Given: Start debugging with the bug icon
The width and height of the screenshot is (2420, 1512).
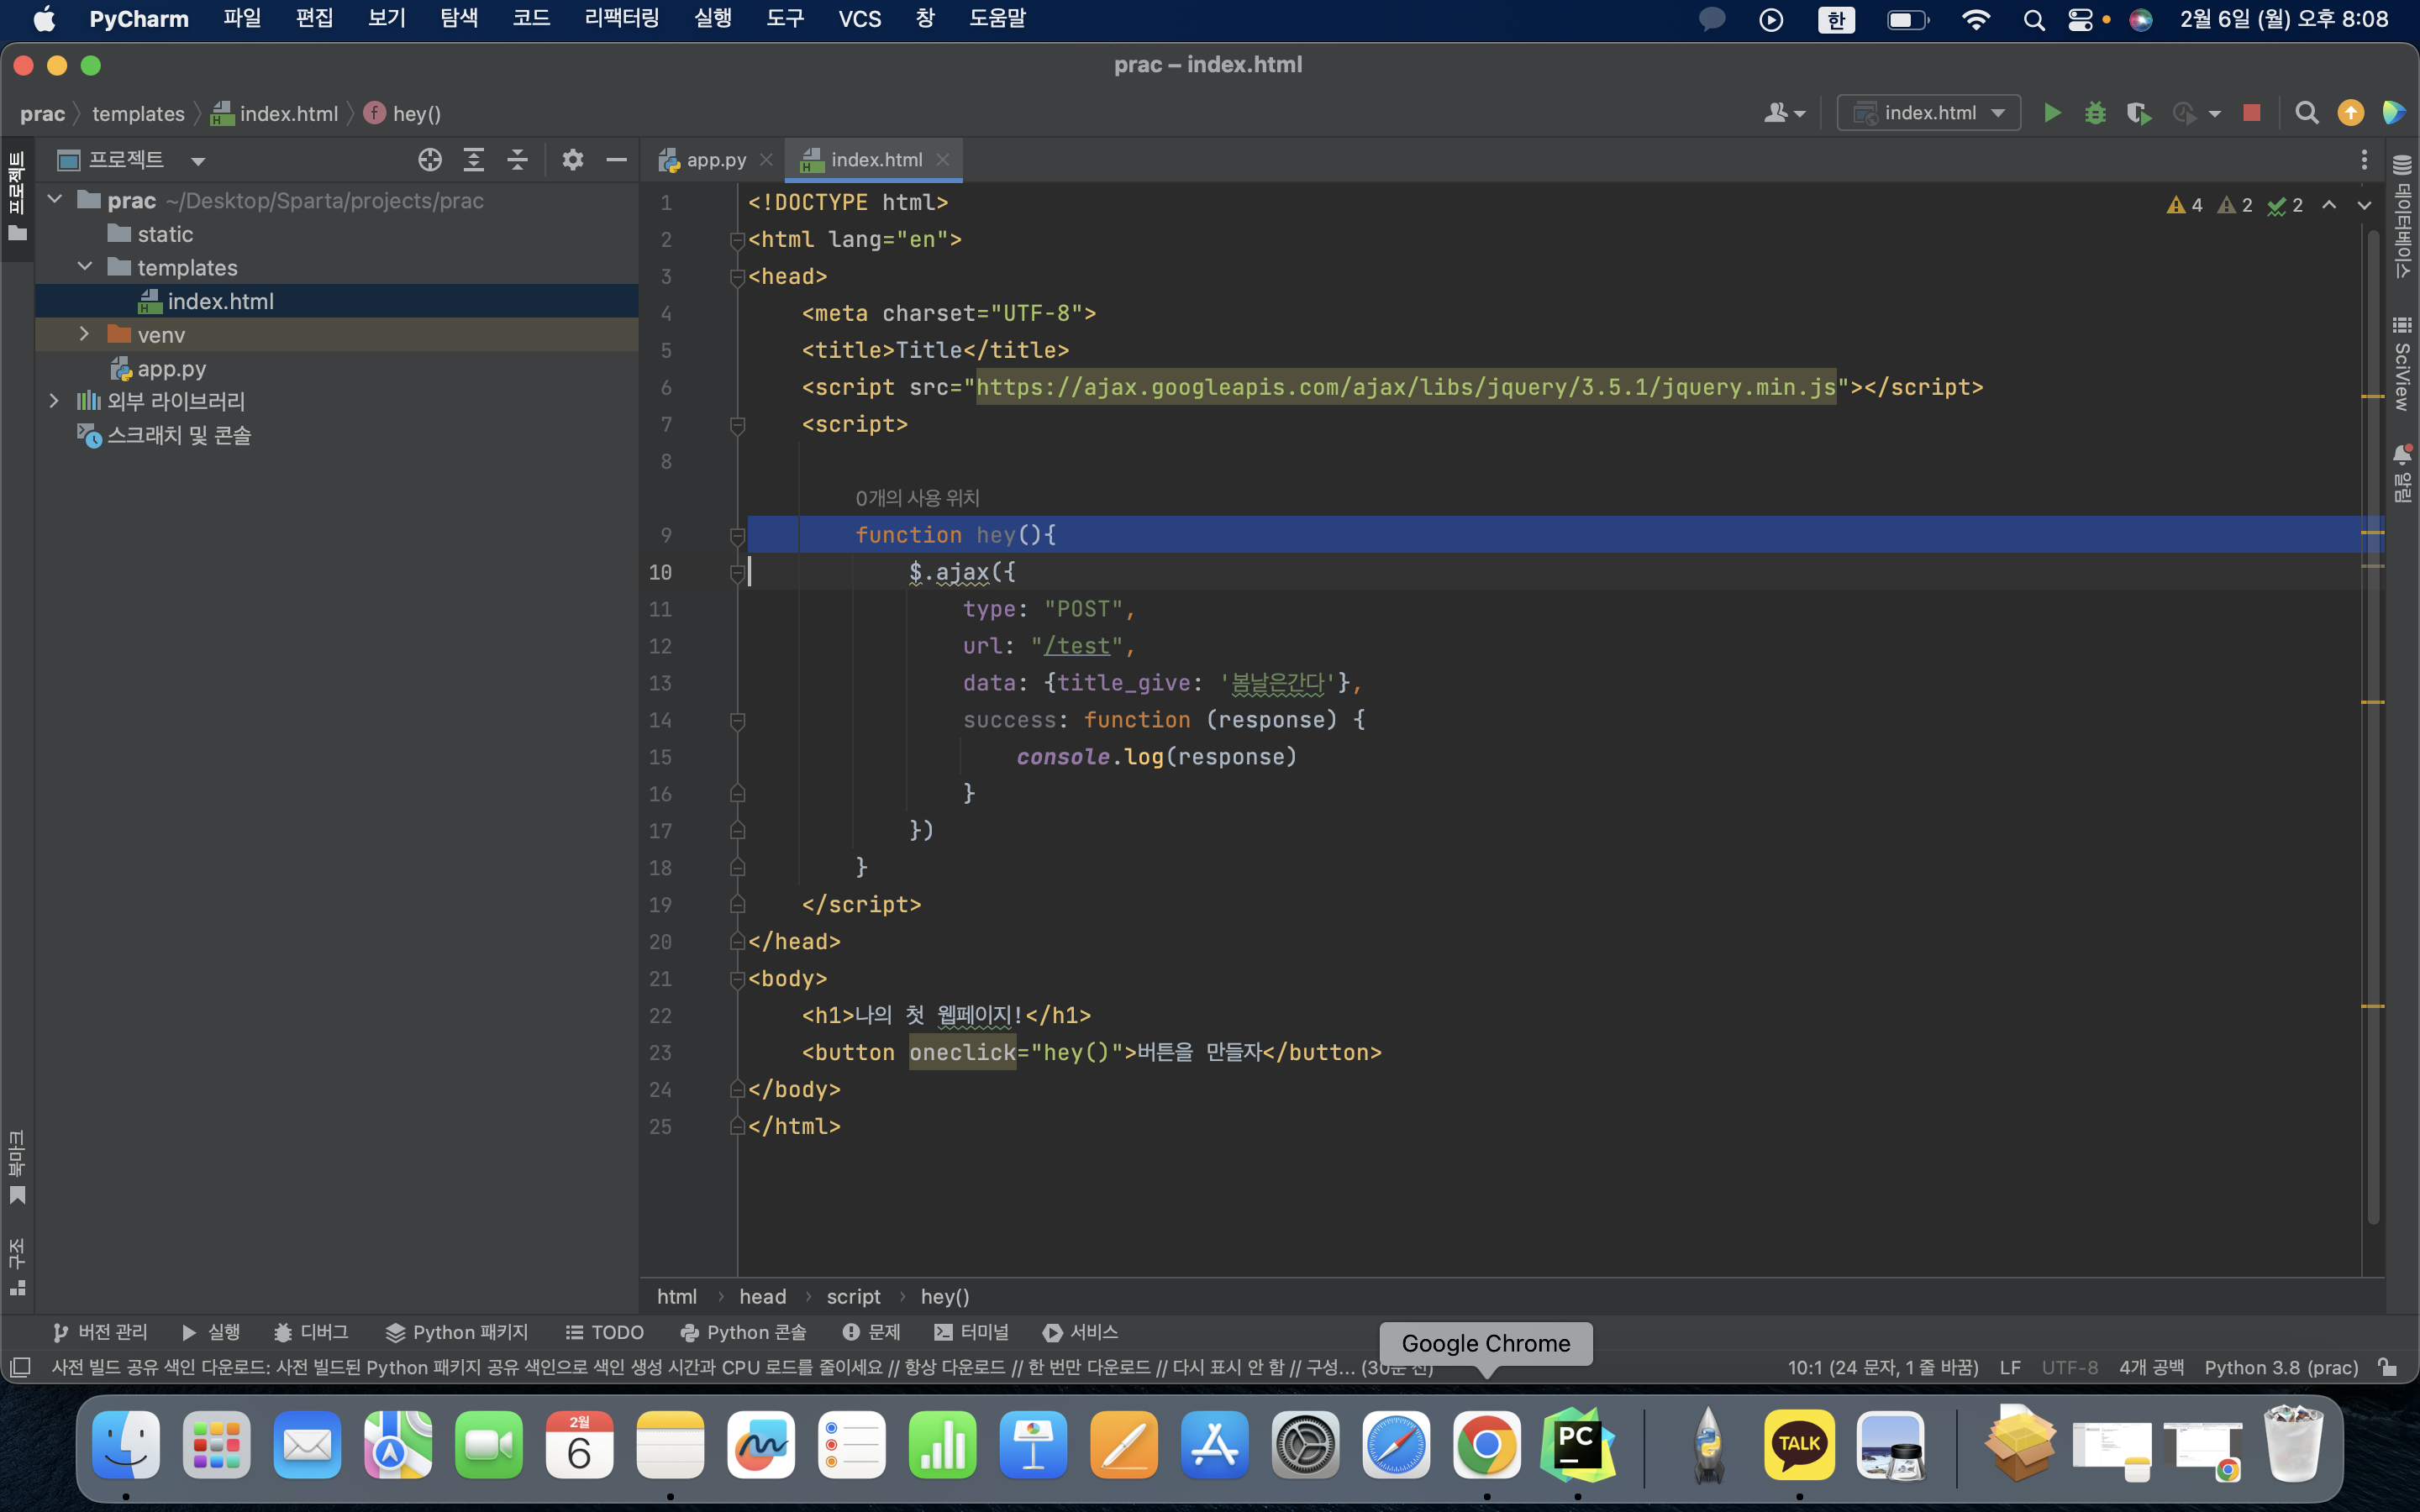Looking at the screenshot, I should tap(2095, 113).
